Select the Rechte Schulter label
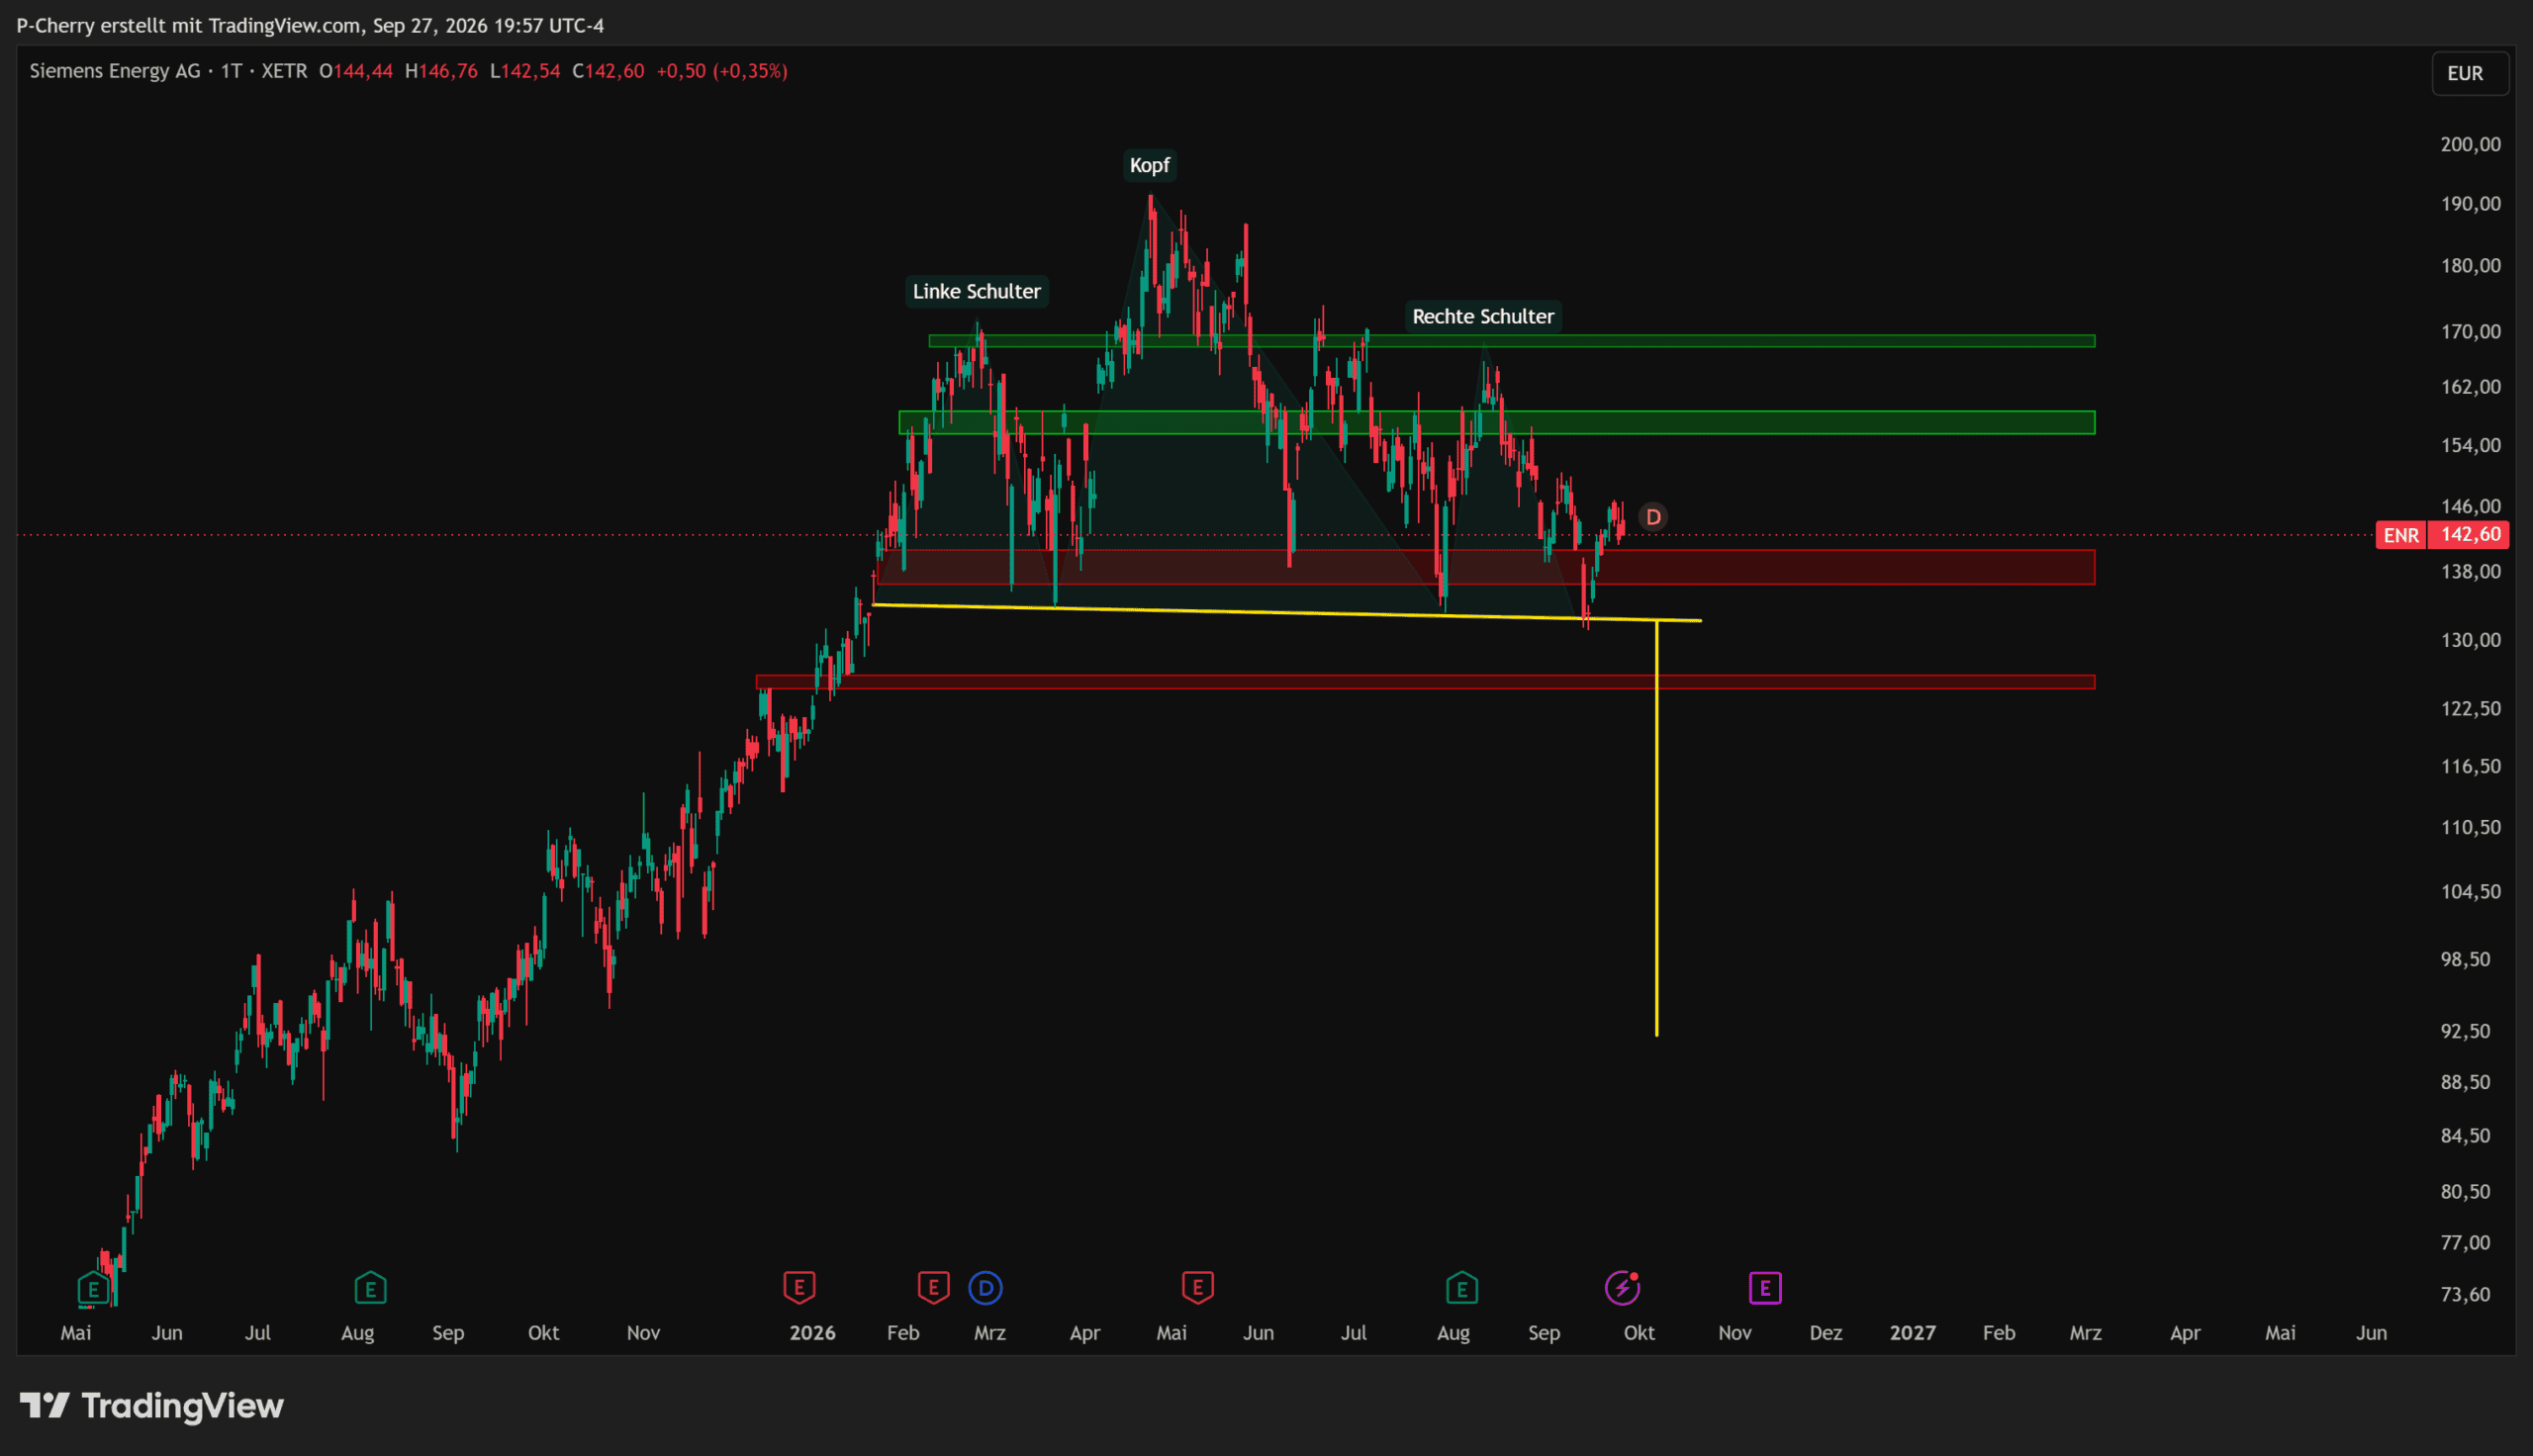2533x1456 pixels. pos(1482,316)
